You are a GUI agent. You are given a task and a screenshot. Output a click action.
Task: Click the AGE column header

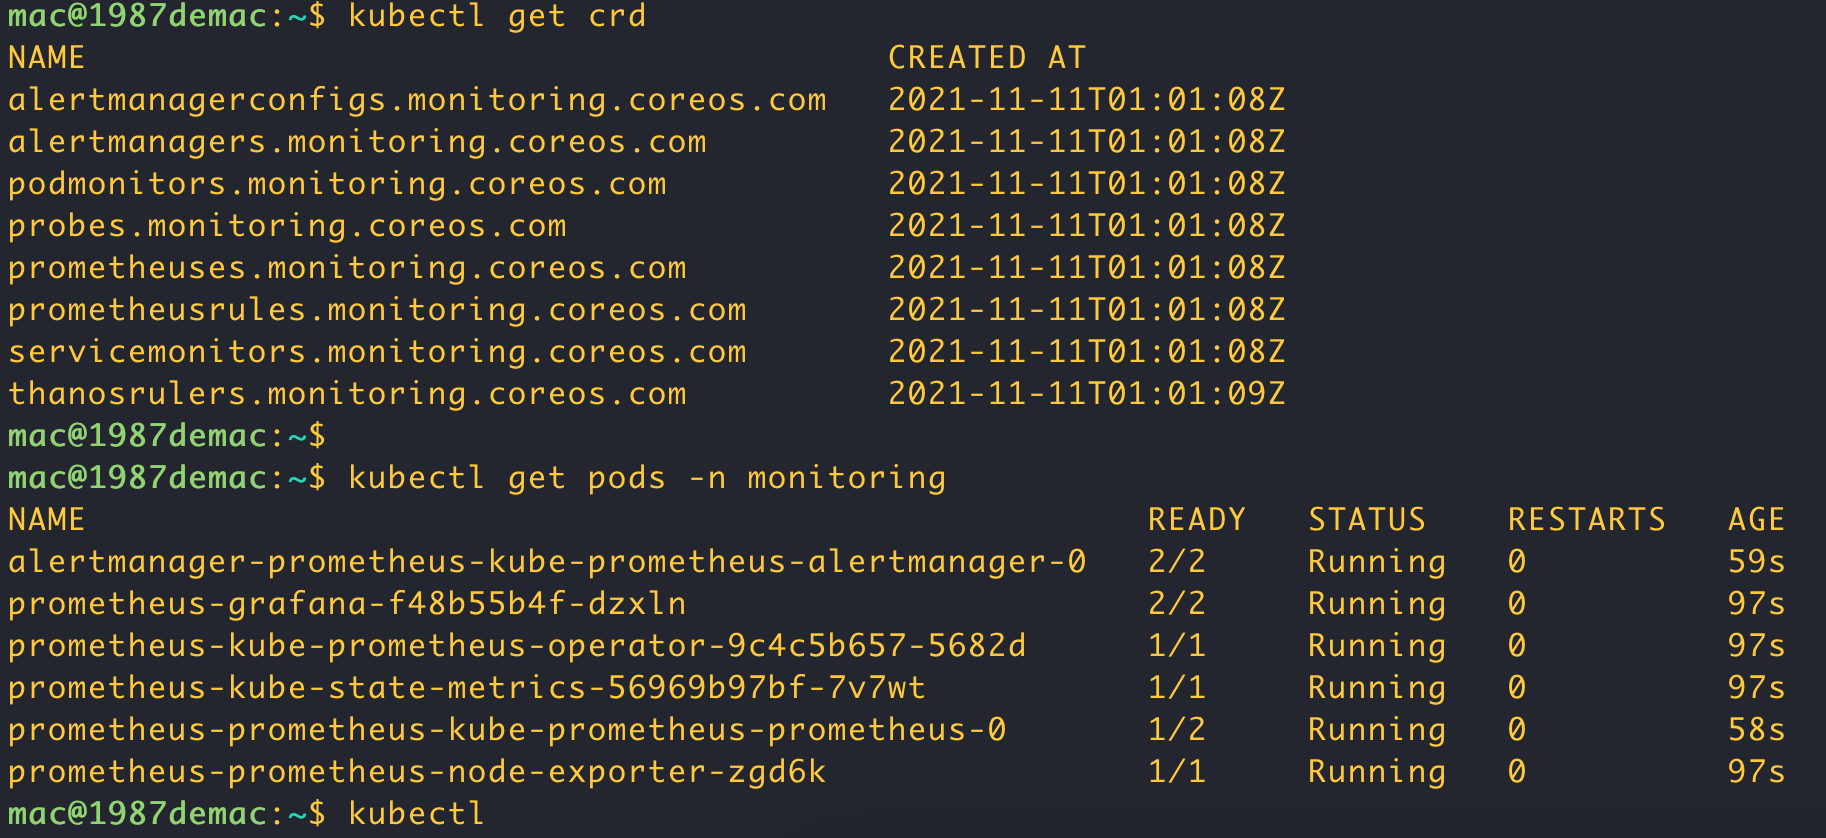pyautogui.click(x=1757, y=520)
